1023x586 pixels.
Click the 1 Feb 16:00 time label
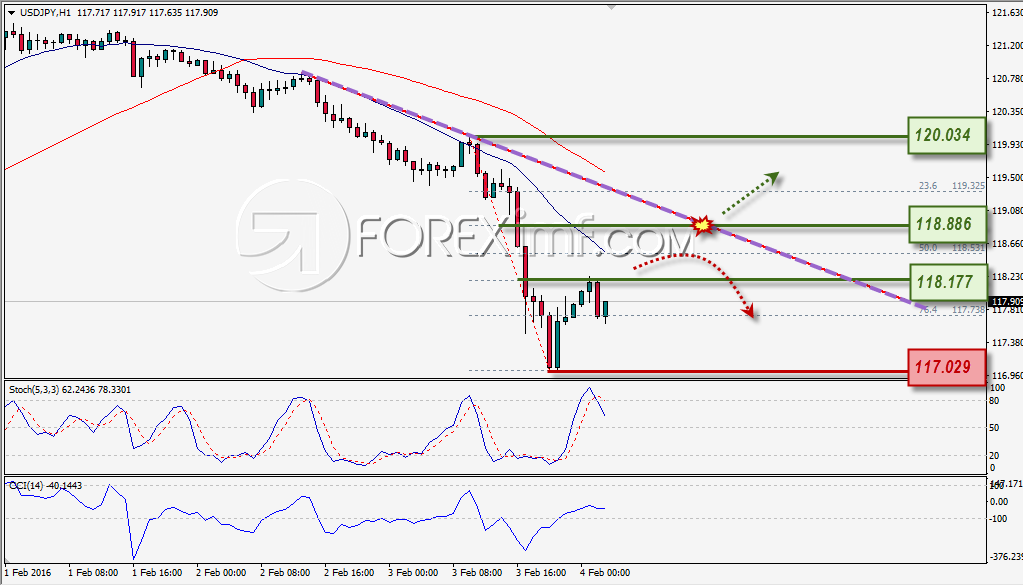[x=157, y=573]
